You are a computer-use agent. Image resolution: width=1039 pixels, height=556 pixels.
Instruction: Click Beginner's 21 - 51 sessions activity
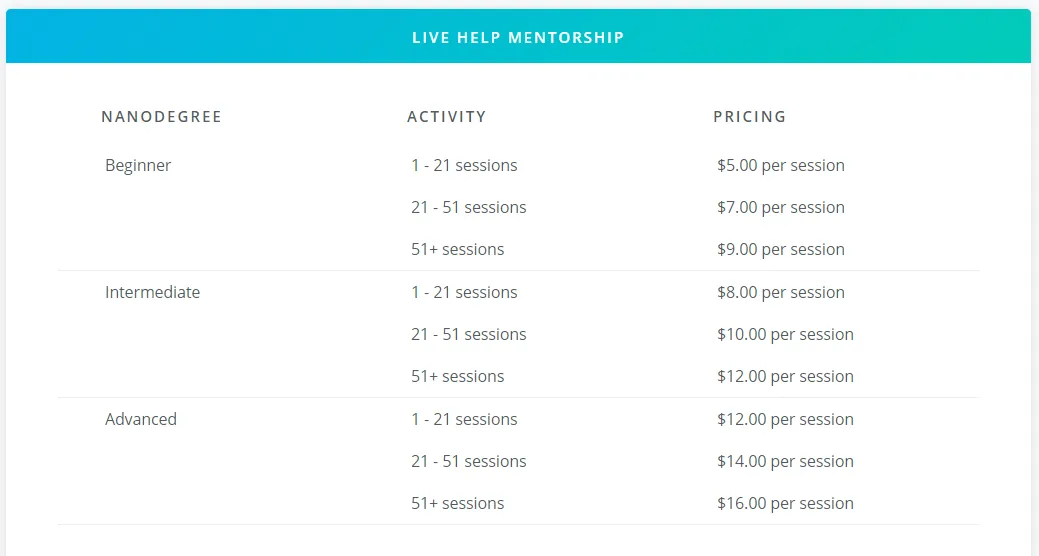[468, 207]
